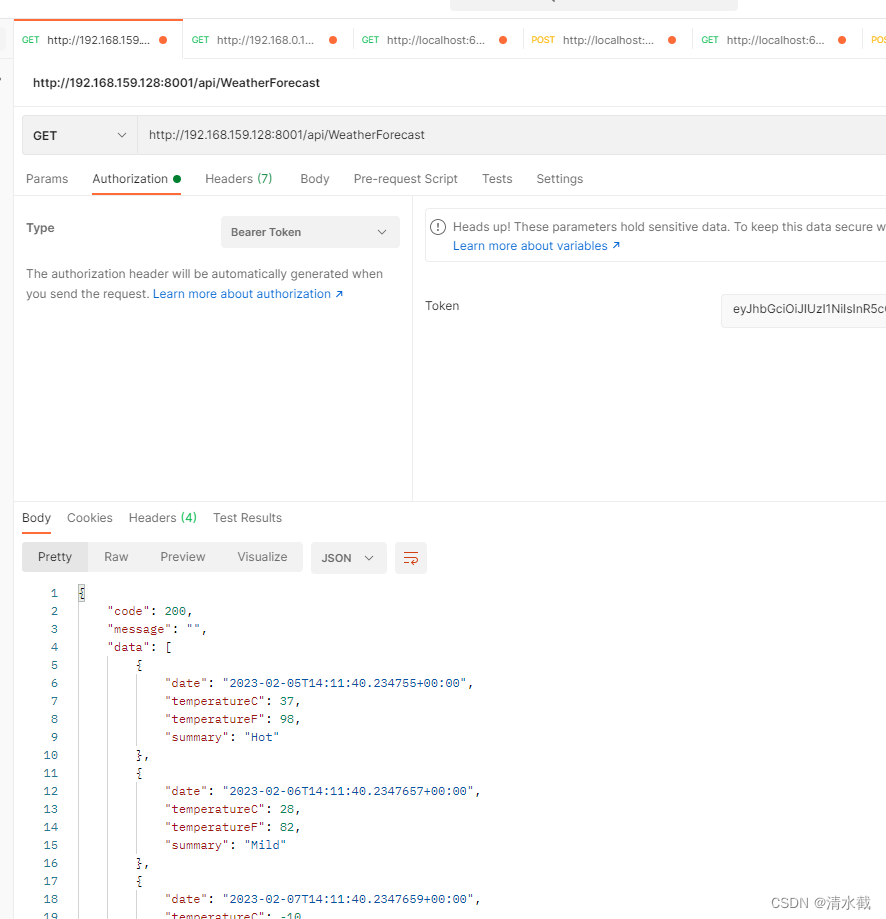Screen dimensions: 886x919
Task: Click the 2023-02-07 date value
Action: pyautogui.click(x=348, y=899)
